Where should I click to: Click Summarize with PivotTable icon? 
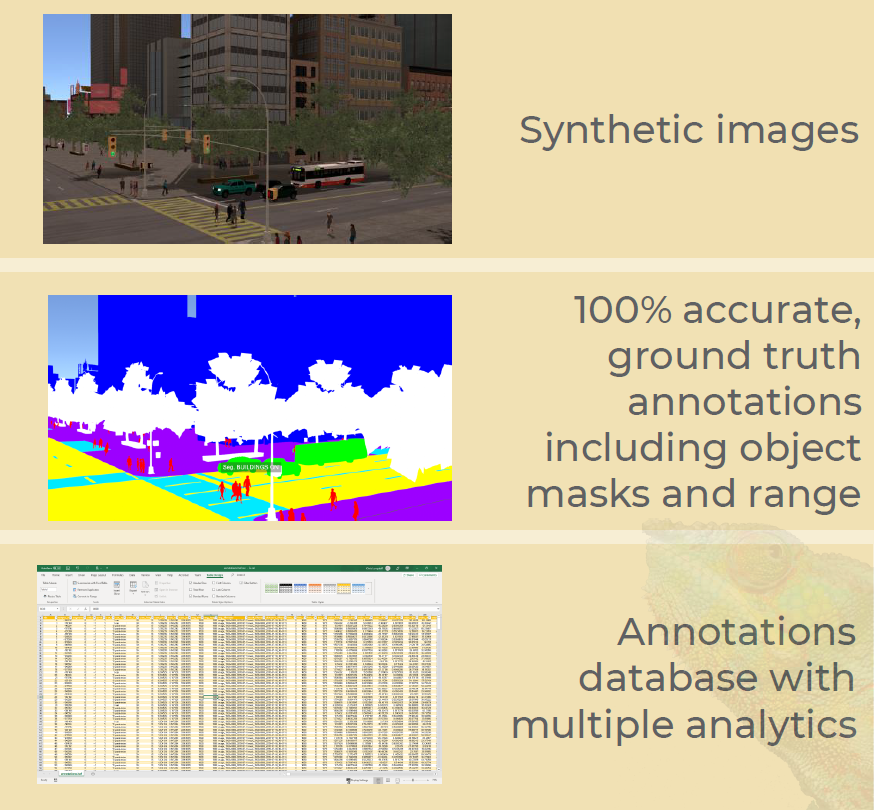coord(75,583)
